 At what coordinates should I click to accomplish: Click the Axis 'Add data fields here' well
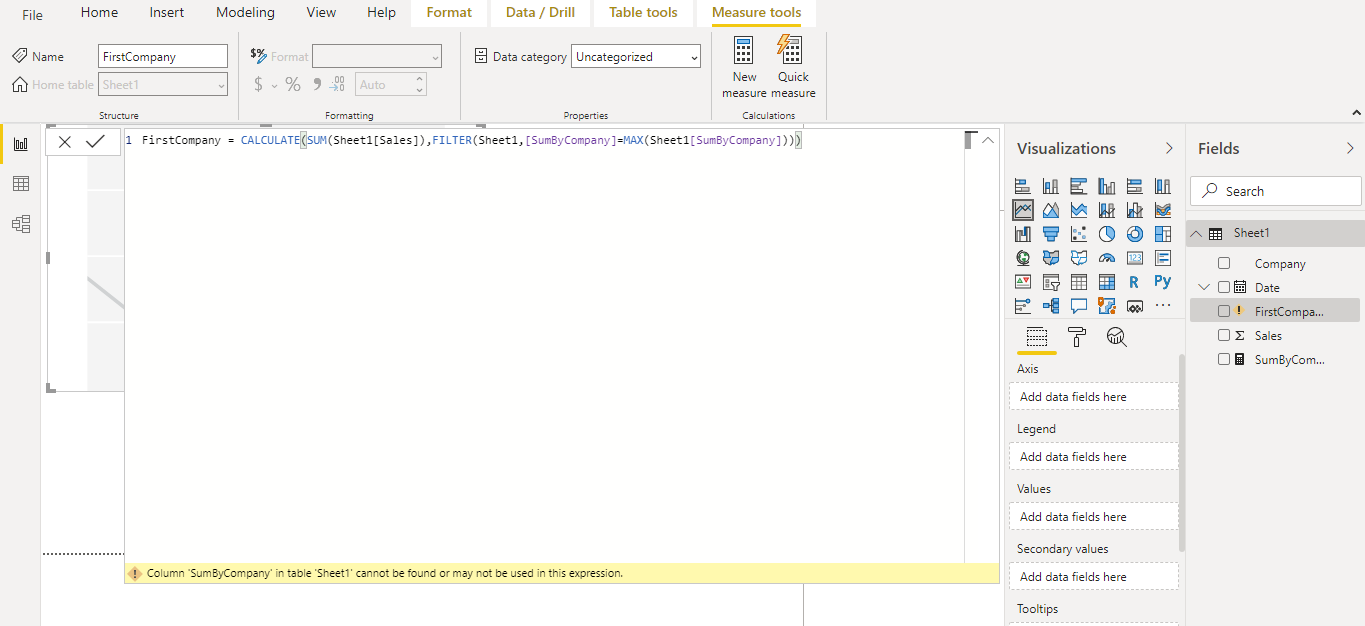(x=1093, y=397)
